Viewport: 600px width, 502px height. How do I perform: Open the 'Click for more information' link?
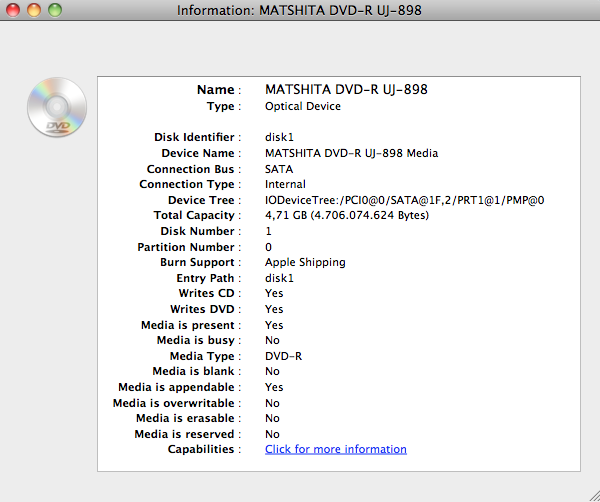(x=336, y=449)
